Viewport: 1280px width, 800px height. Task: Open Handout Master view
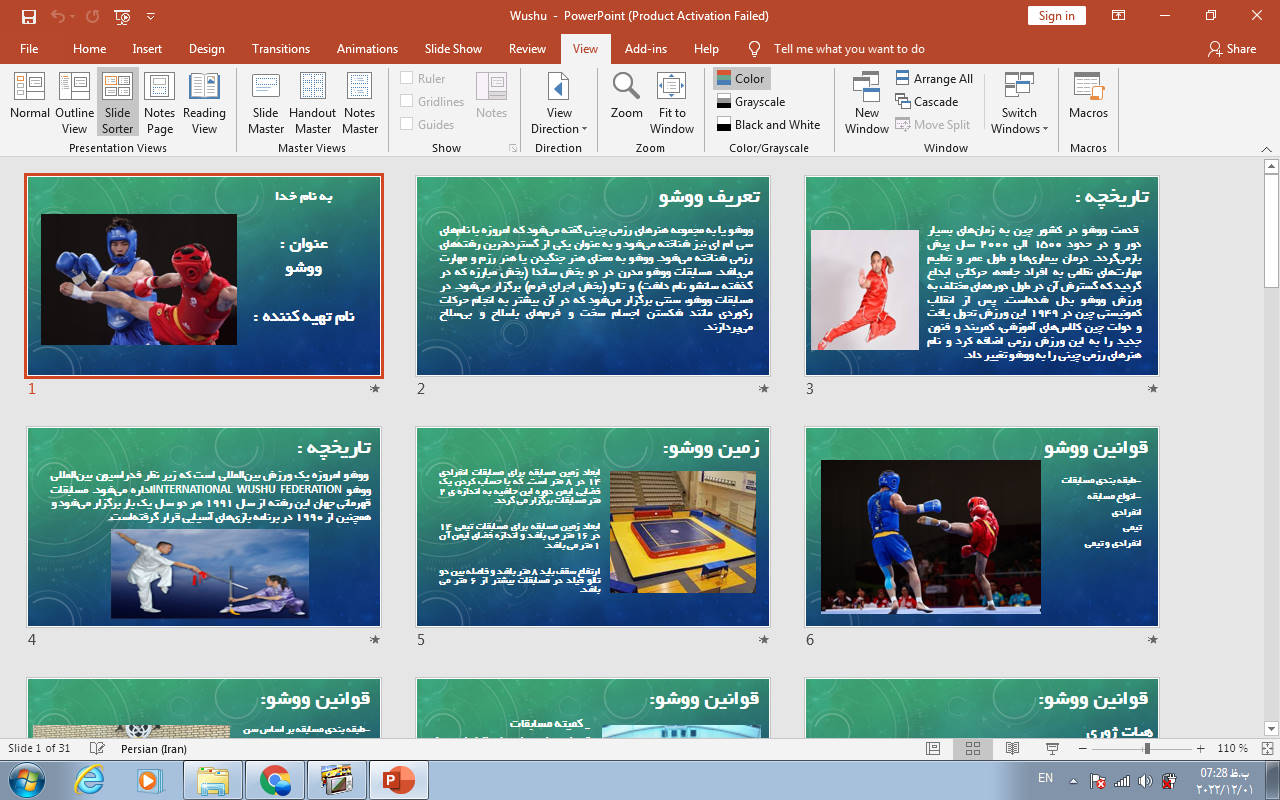pos(312,101)
